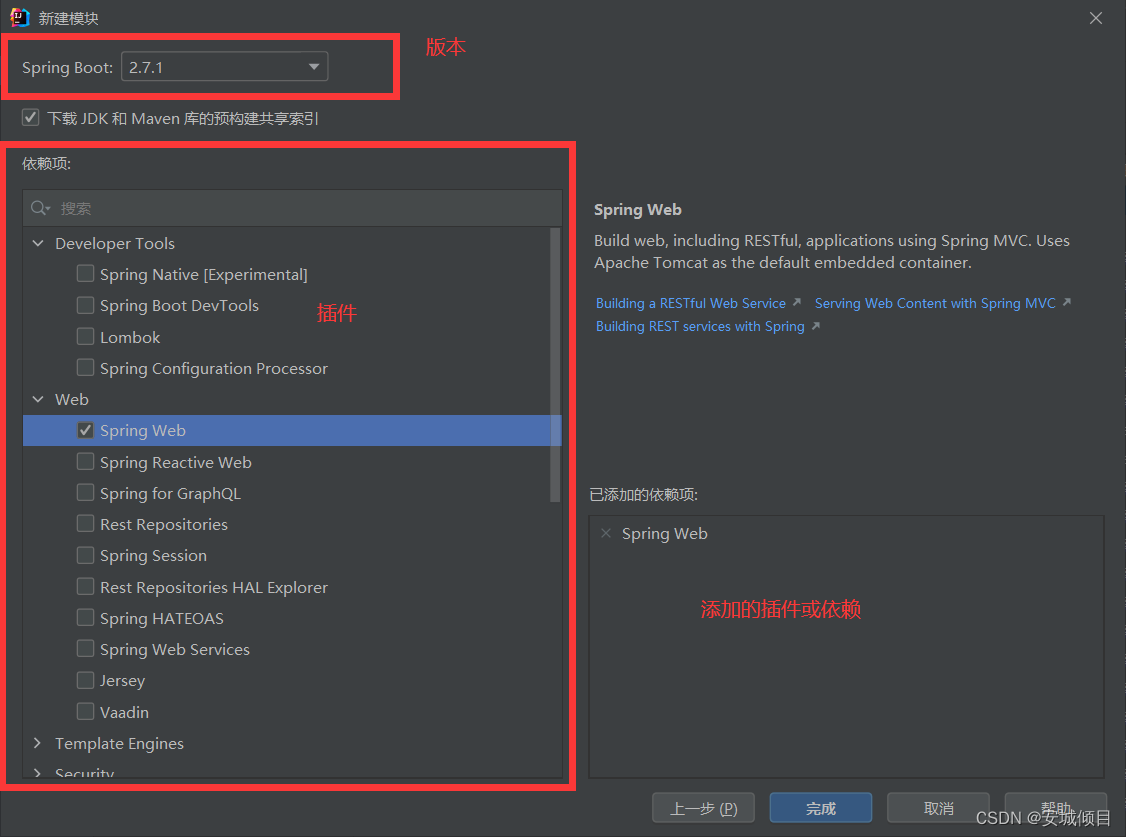Open external link arrow after Serving Web Content
The width and height of the screenshot is (1126, 837).
tap(1066, 302)
